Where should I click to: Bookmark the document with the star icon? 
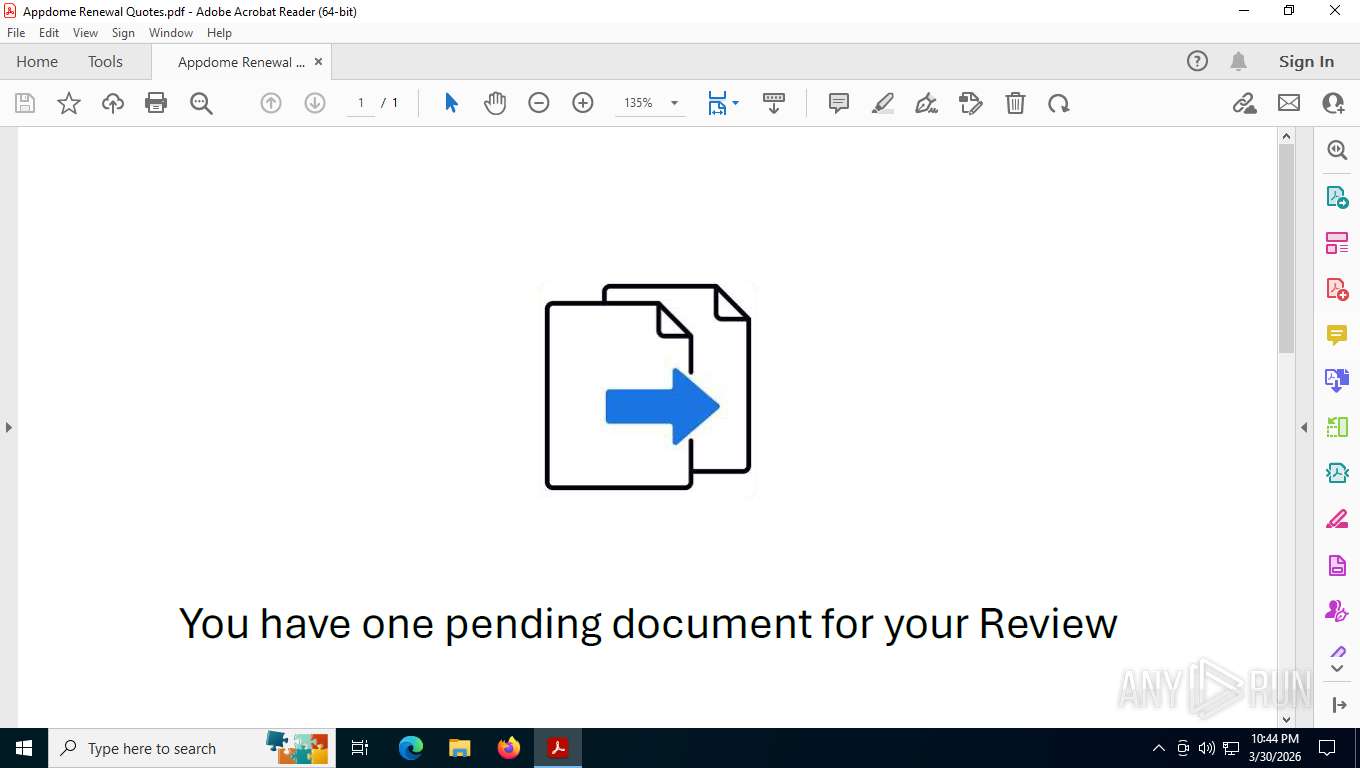pos(69,103)
